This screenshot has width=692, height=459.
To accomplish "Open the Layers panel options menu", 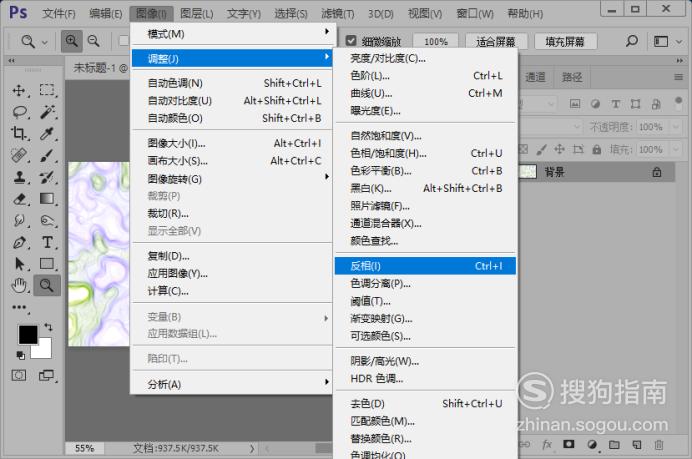I will tap(679, 77).
